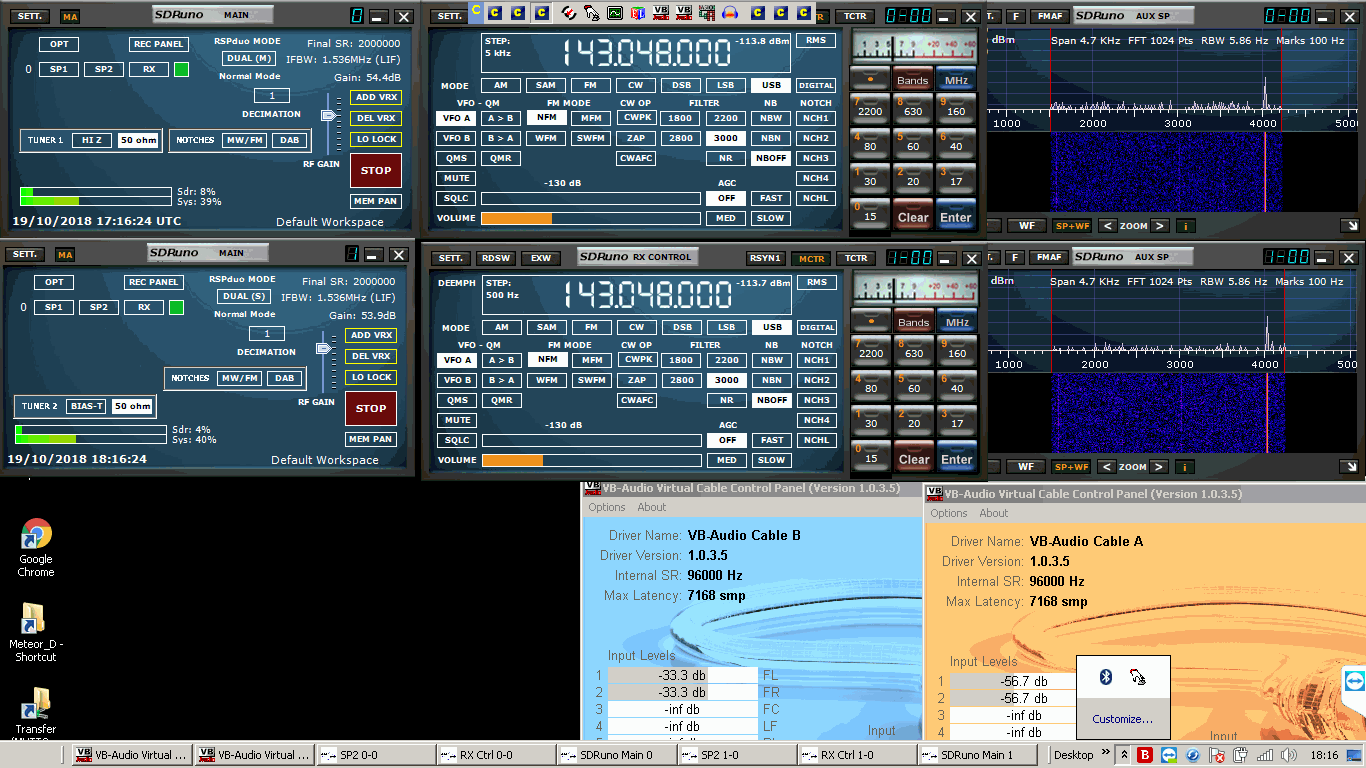The image size is (1366, 768).
Task: Toggle LO LOCK in upper SDRuno Main
Action: click(376, 139)
